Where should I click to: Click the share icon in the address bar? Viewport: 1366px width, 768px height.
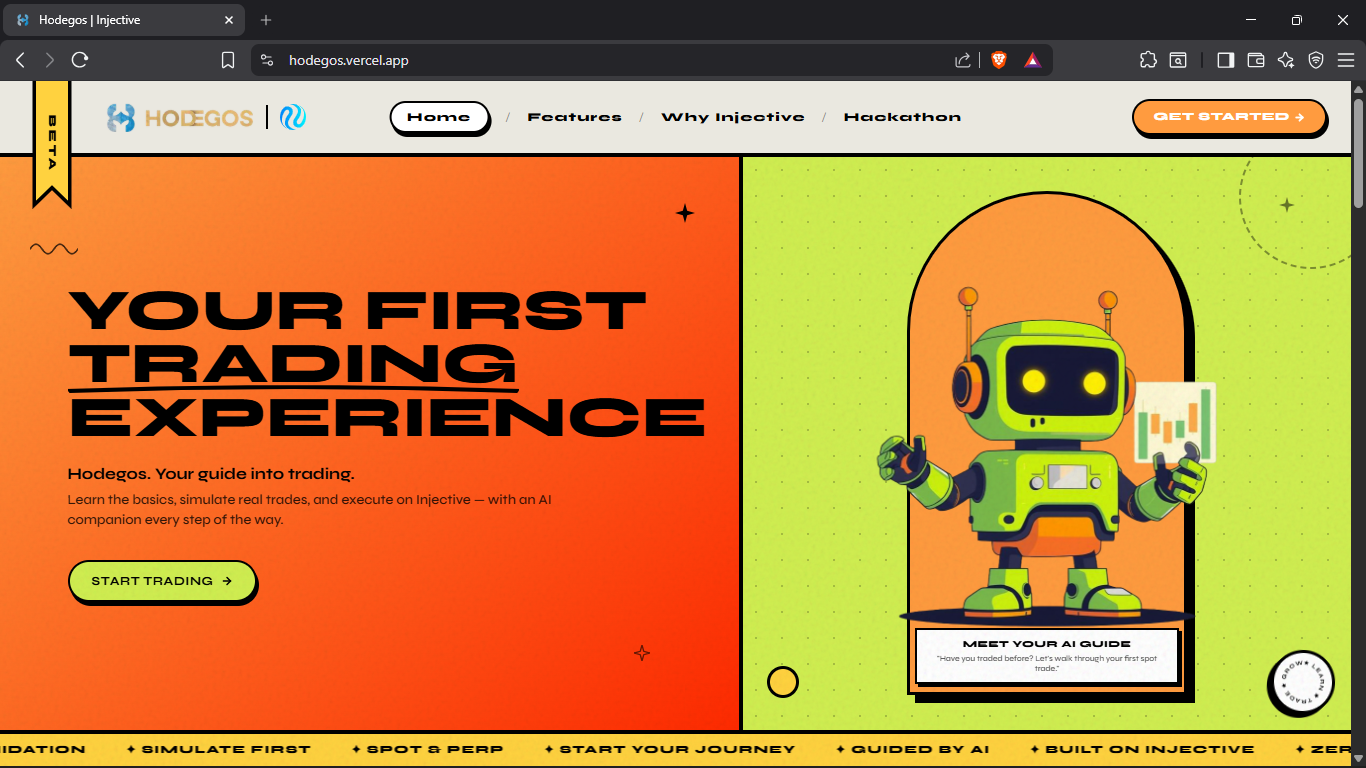pyautogui.click(x=963, y=60)
